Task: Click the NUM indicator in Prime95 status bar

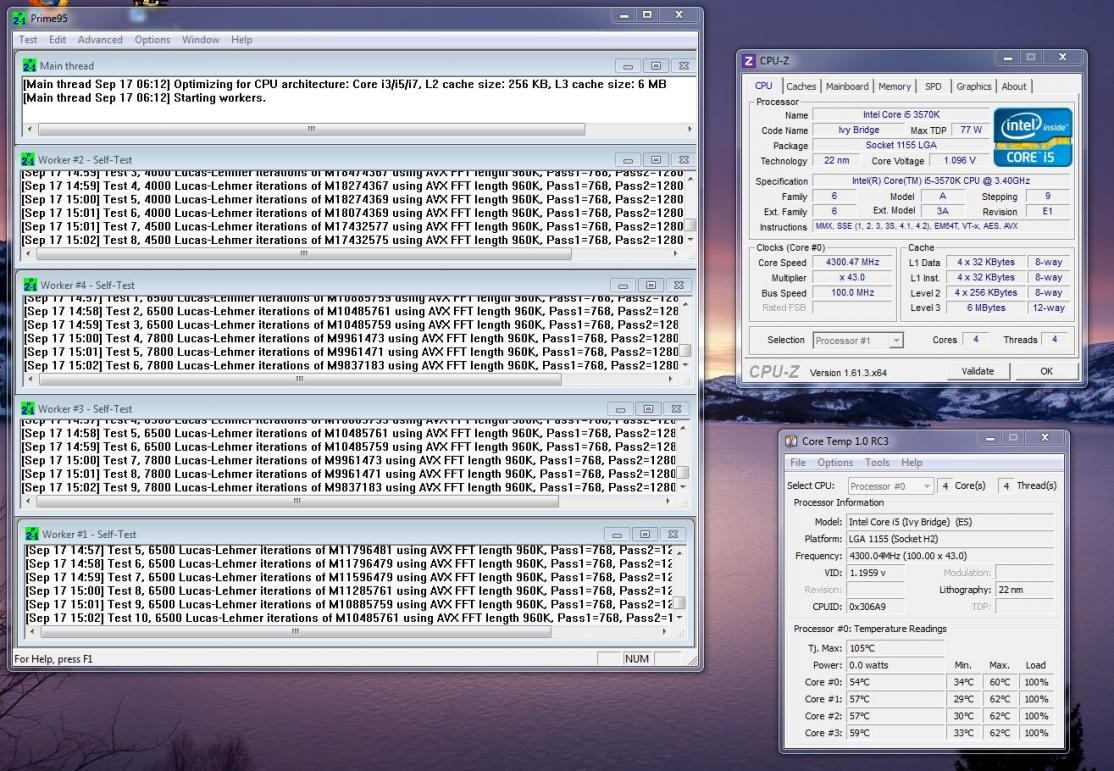Action: 637,659
